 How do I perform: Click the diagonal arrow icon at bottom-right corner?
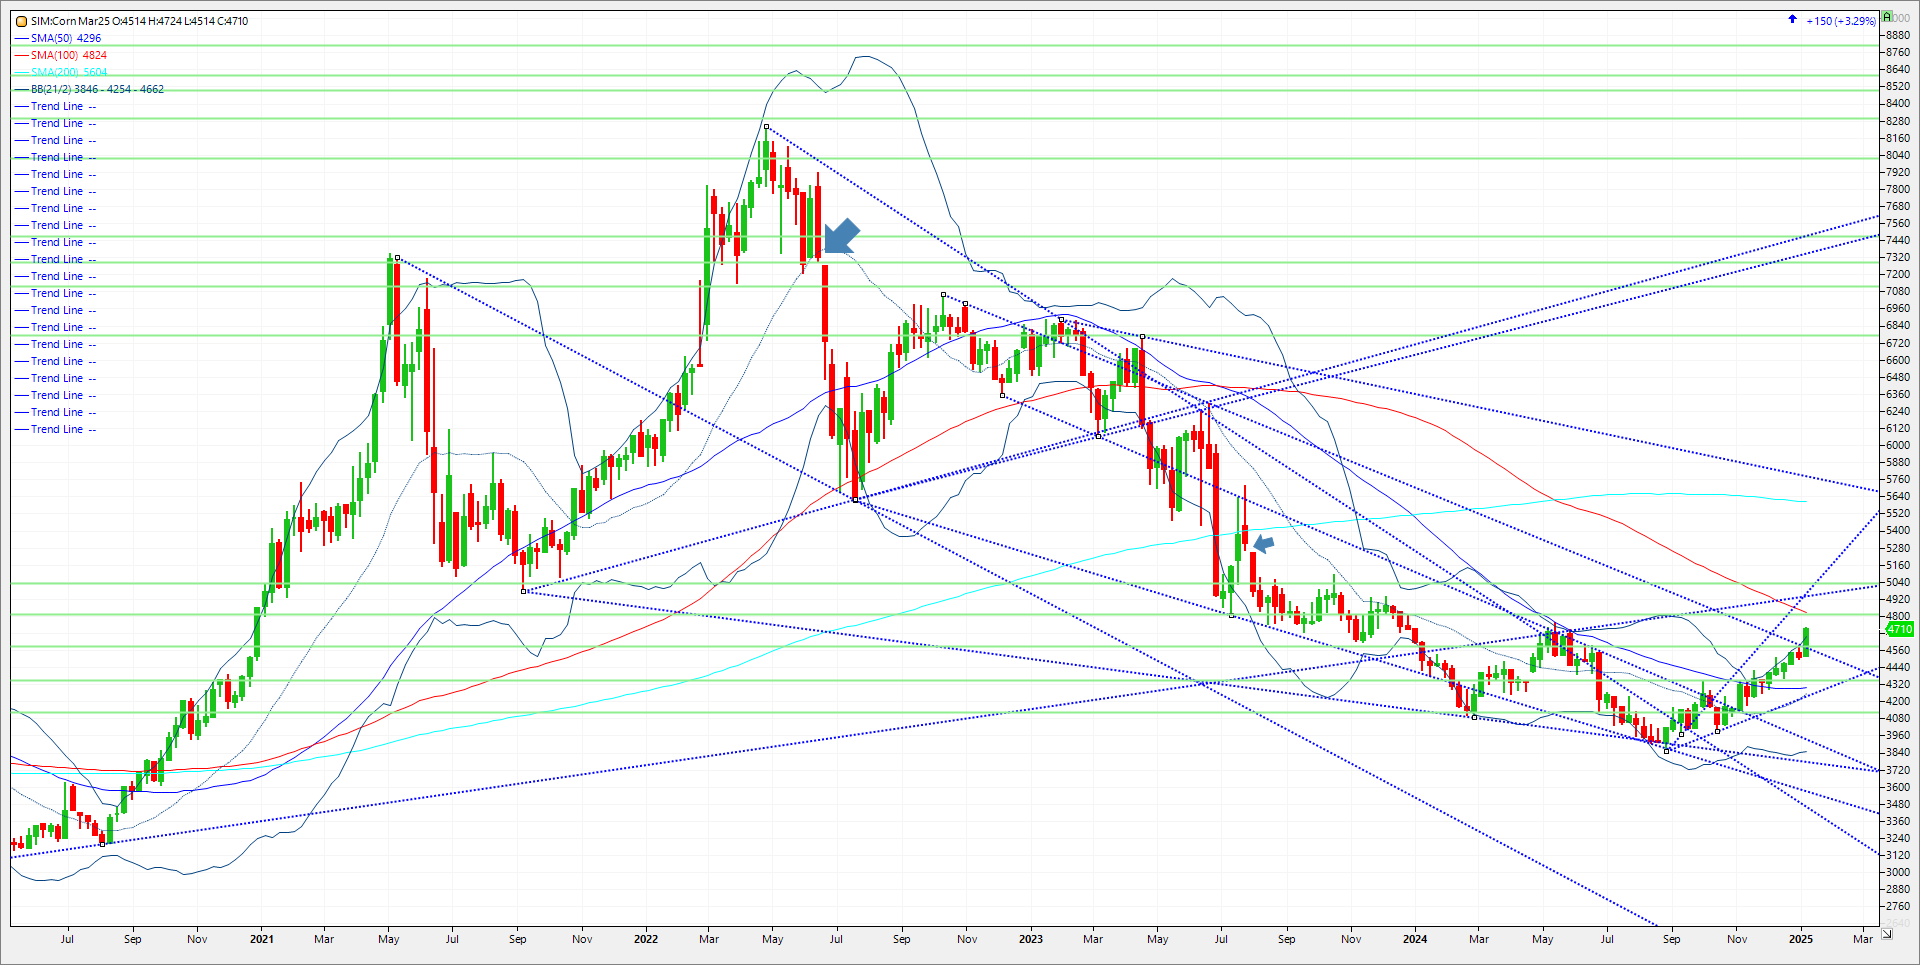click(1886, 933)
